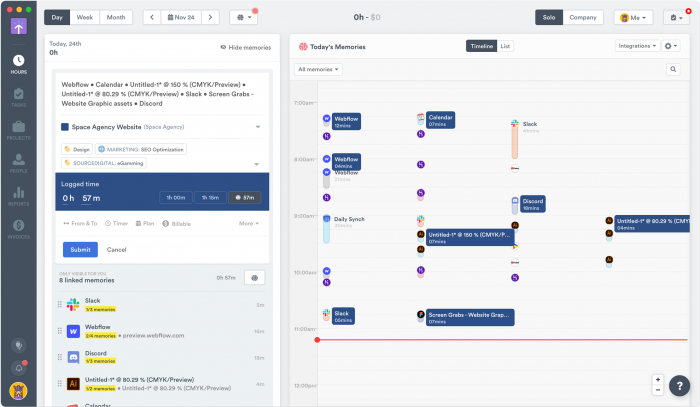Viewport: 700px width, 407px height.
Task: Open the Projects section in sidebar
Action: [18, 130]
